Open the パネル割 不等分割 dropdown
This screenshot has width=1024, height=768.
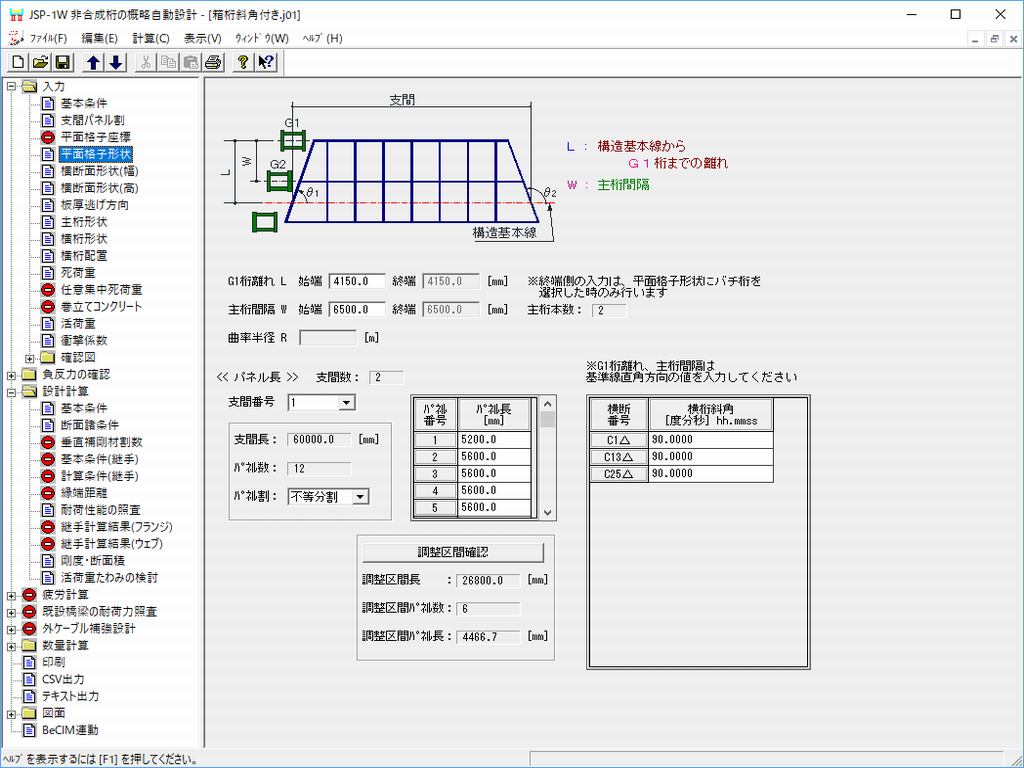[360, 496]
